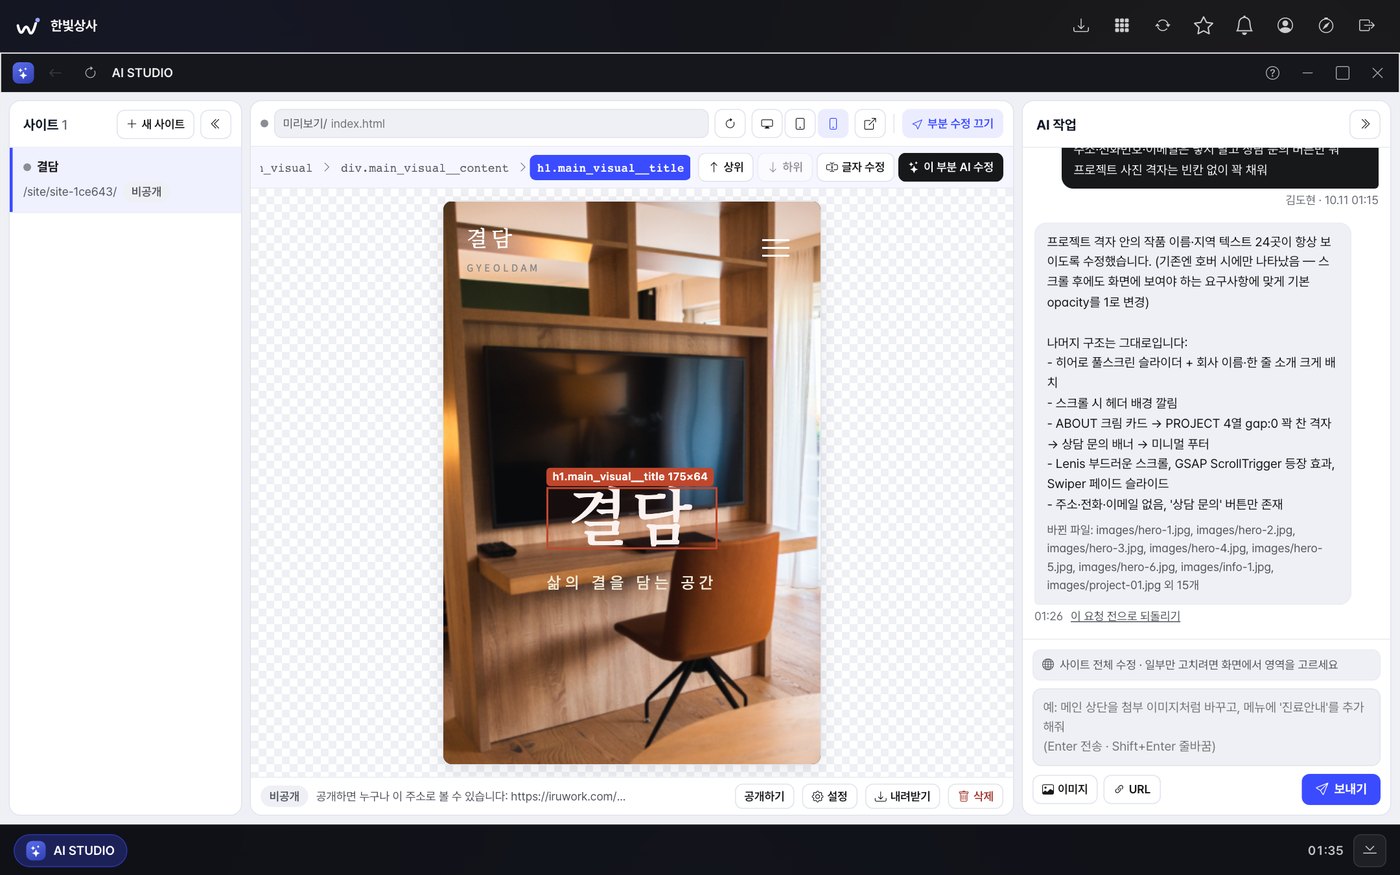Click preview address bar field

(x=491, y=124)
